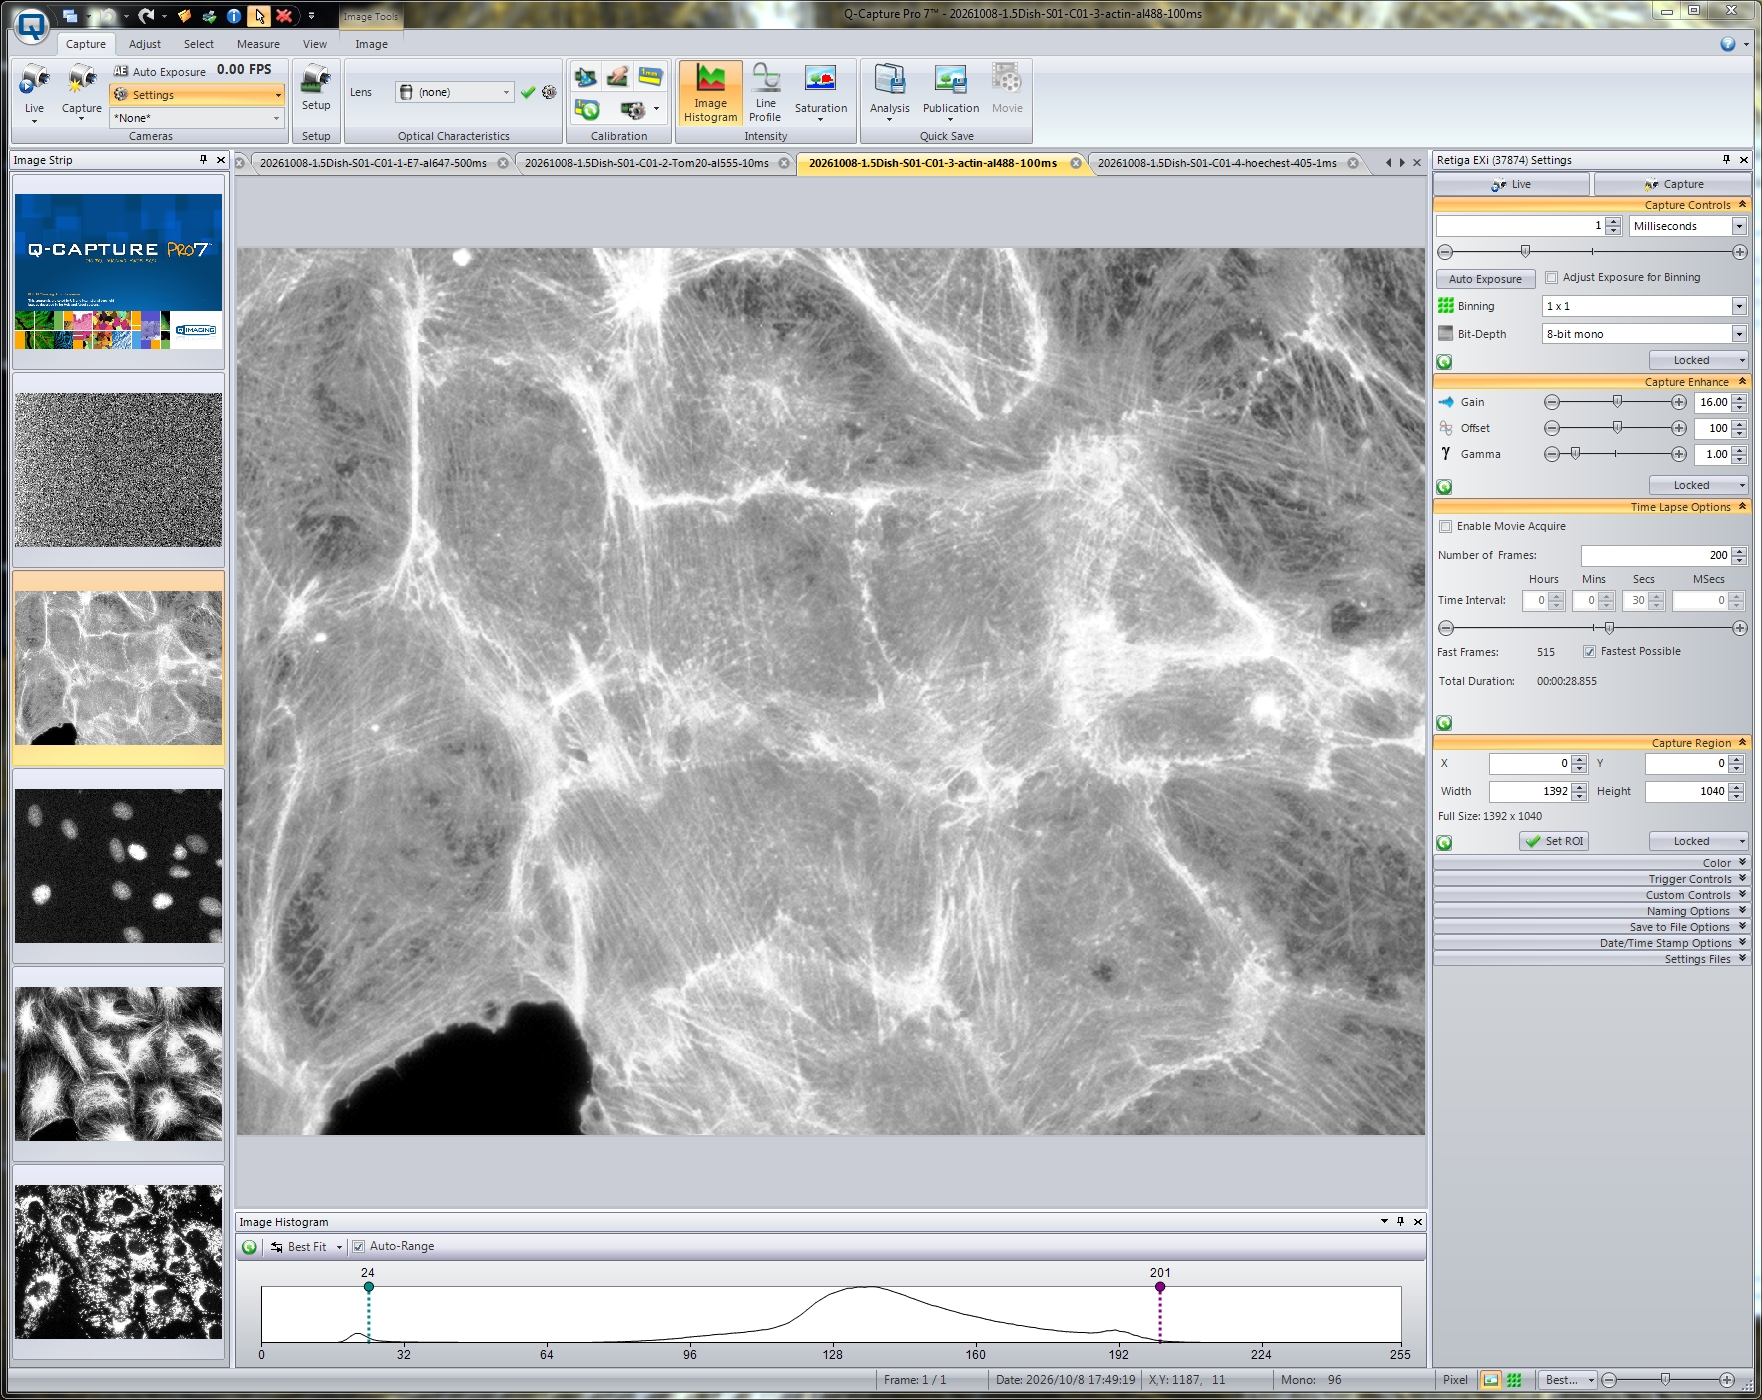The image size is (1762, 1400).
Task: Switch to the Tom20-al555-10ms image tab
Action: point(647,163)
